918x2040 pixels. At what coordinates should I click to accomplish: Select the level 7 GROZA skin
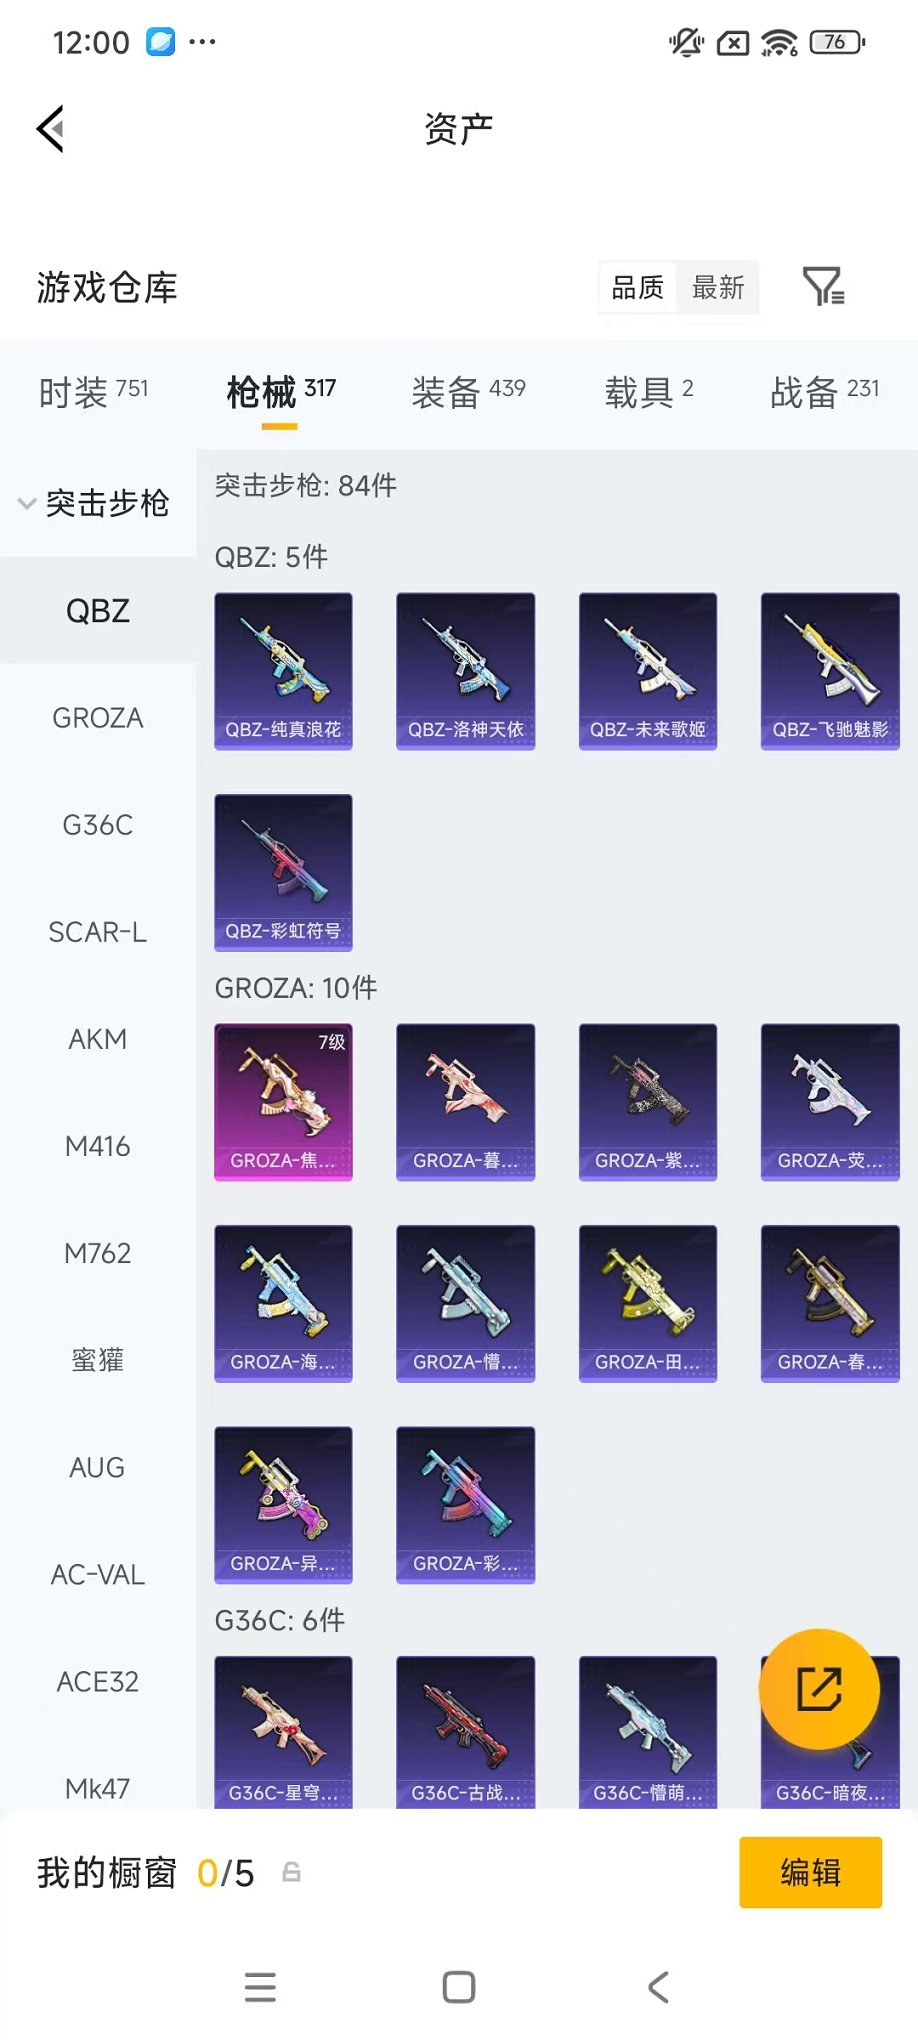pyautogui.click(x=283, y=1102)
